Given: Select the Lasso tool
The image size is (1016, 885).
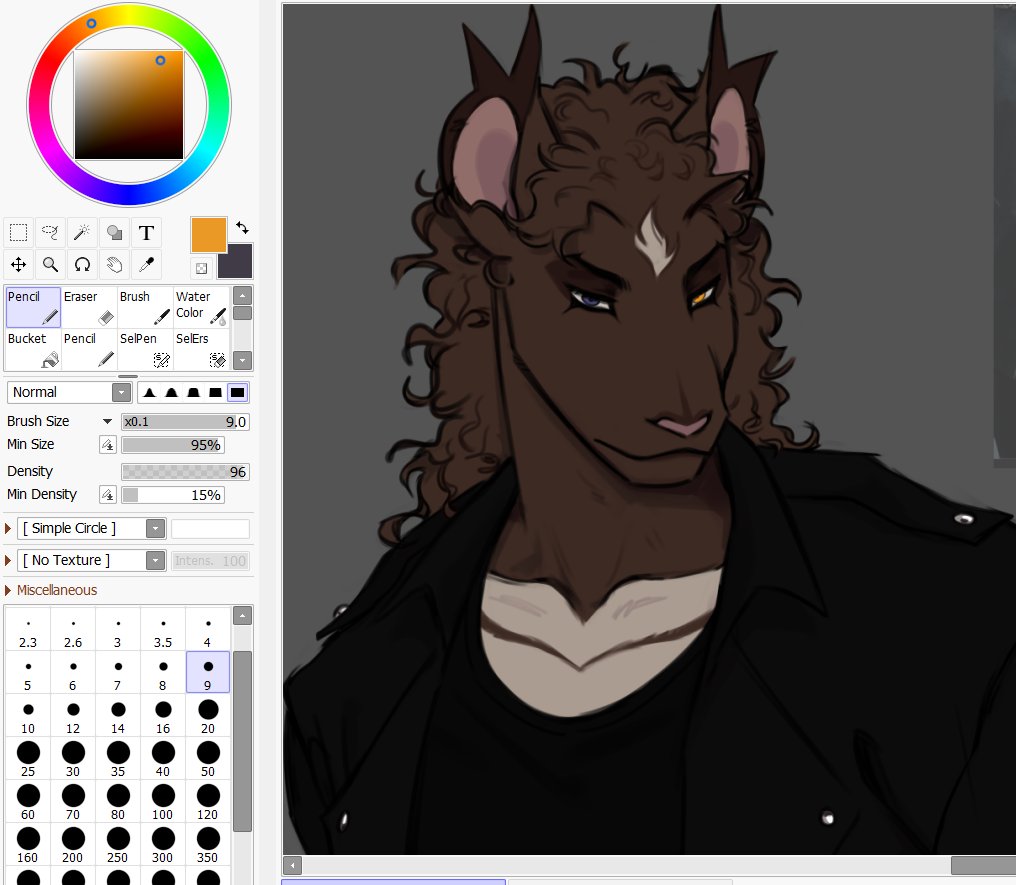Looking at the screenshot, I should coord(50,232).
